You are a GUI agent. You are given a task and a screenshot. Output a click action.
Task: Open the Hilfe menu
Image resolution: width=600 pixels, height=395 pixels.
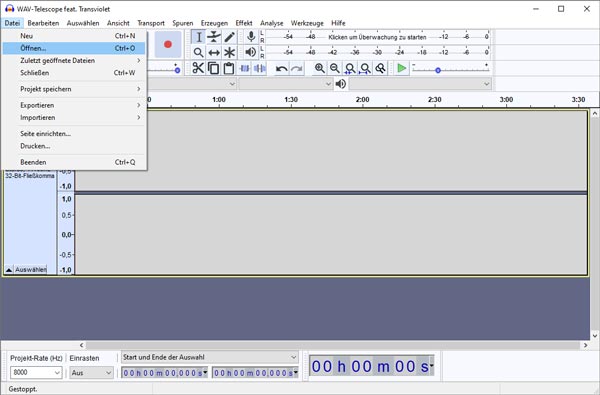point(338,23)
